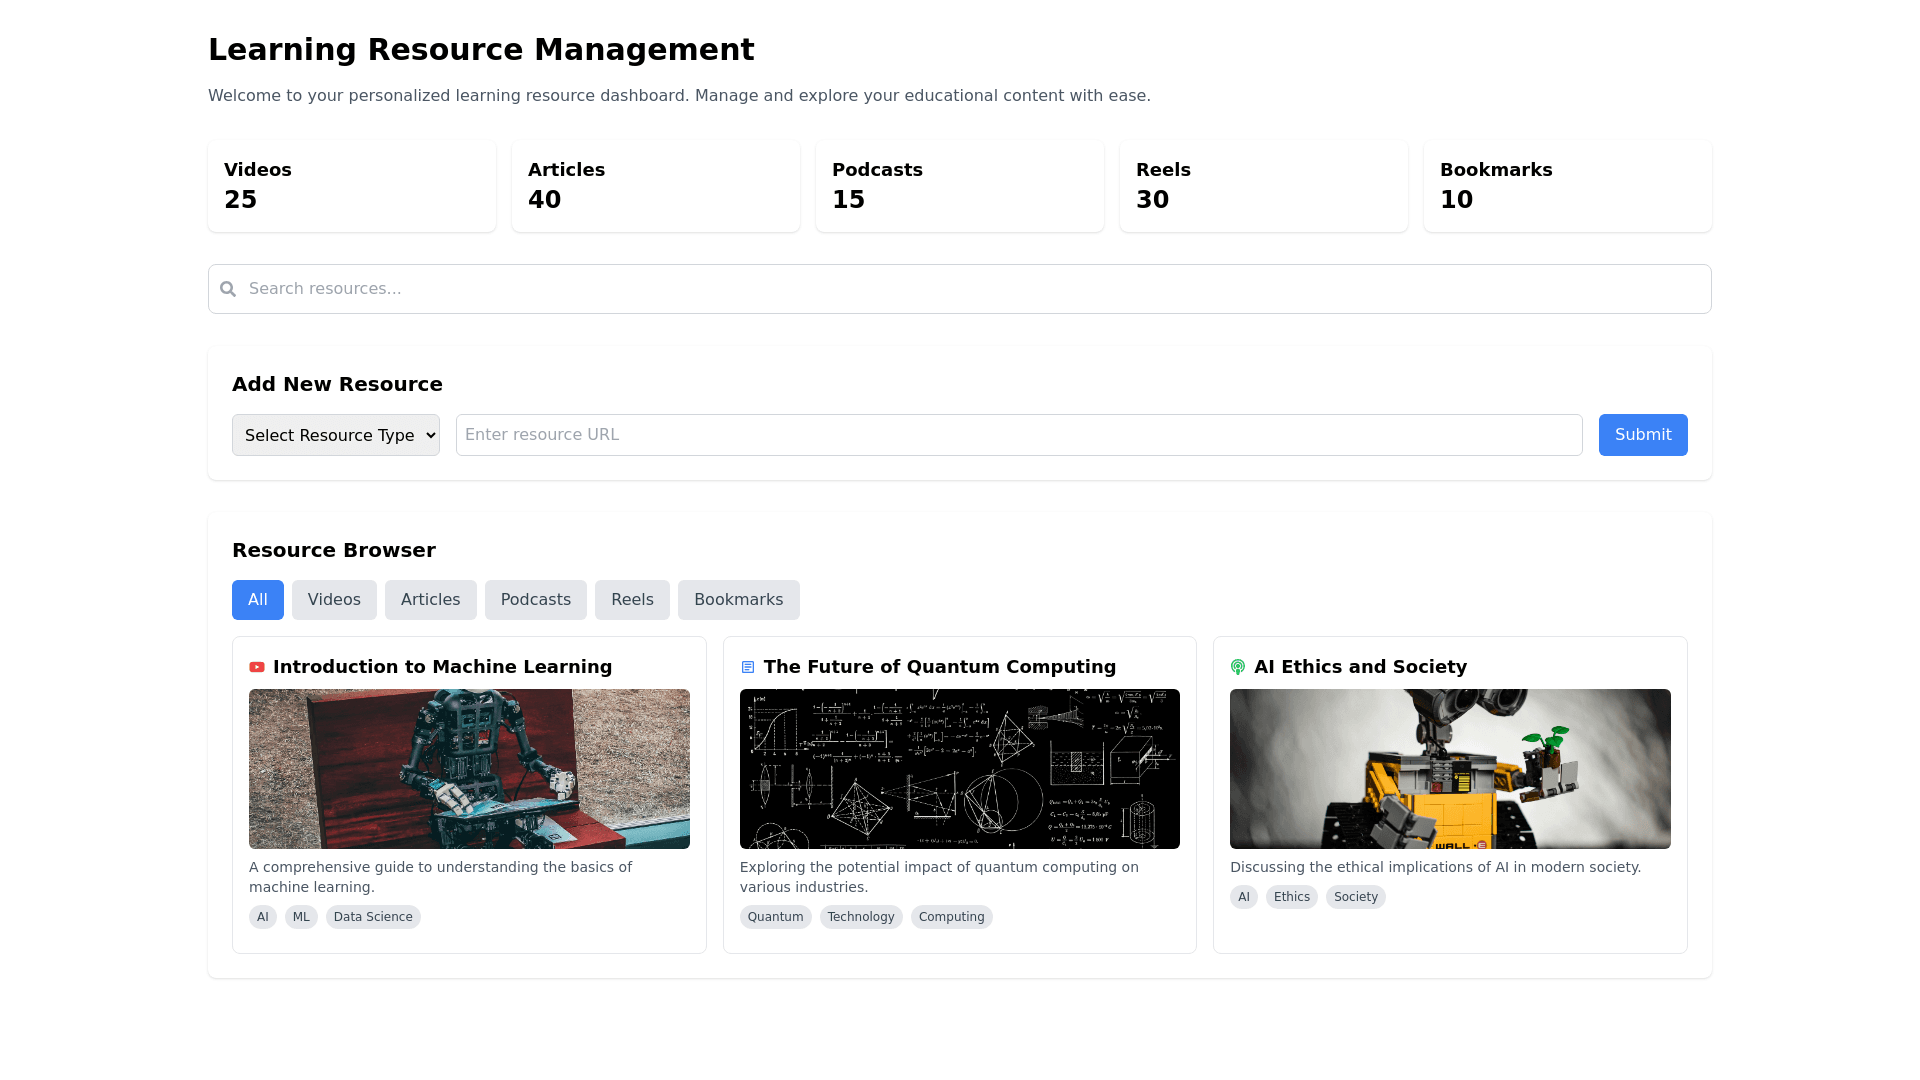Open the Podcasts count stat card
The height and width of the screenshot is (1080, 1920).
tap(959, 186)
